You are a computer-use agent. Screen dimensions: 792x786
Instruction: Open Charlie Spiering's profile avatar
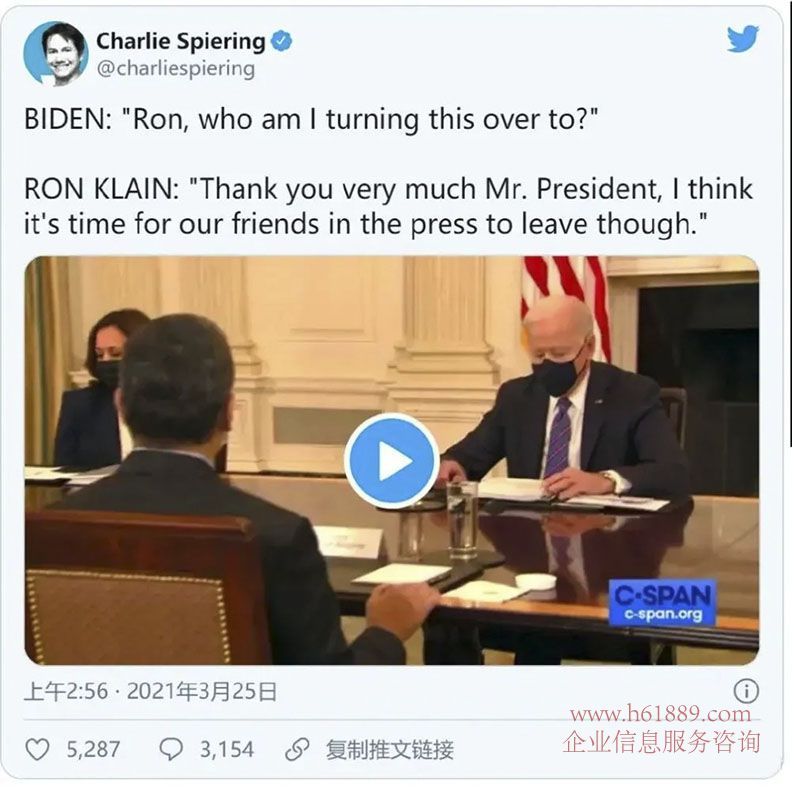coord(56,54)
